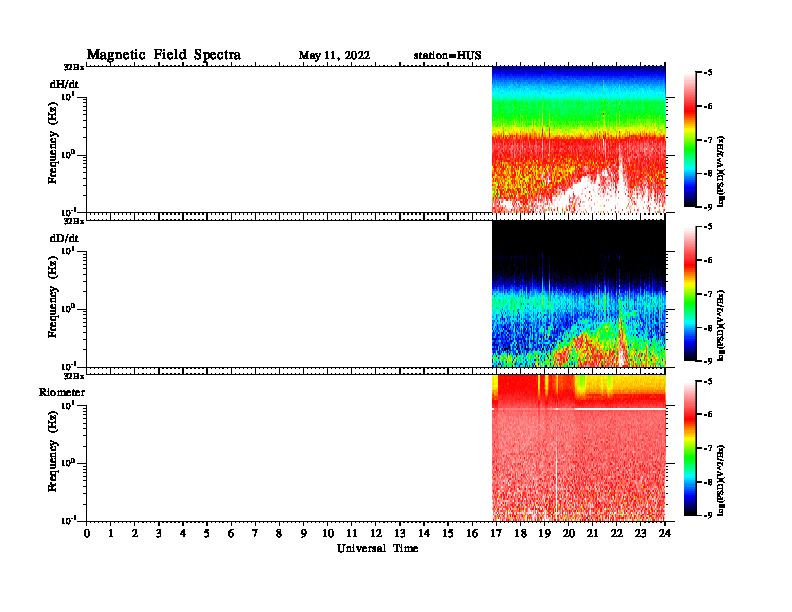Click the log(PSD) label beside the dD/dt colorbar
Image resolution: width=792 pixels, height=612 pixels.
[721, 326]
